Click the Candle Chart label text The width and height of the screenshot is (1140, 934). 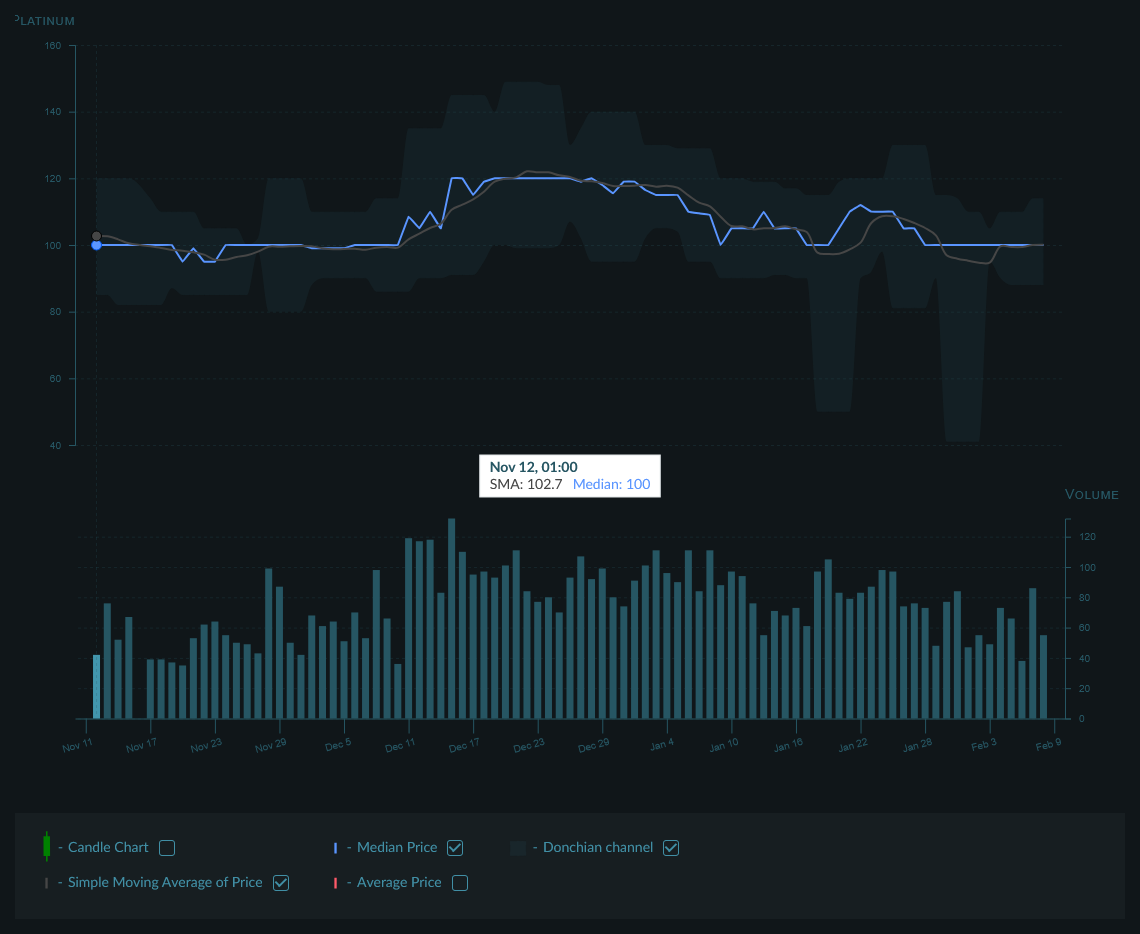[x=108, y=848]
